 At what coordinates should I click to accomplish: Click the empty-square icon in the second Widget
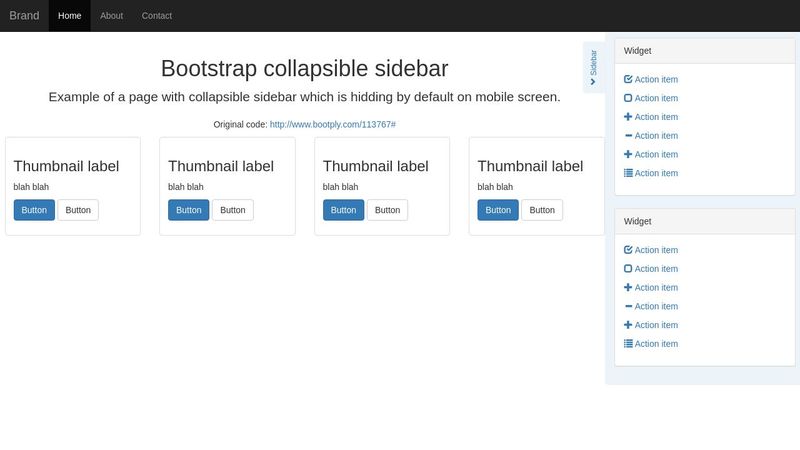[628, 269]
